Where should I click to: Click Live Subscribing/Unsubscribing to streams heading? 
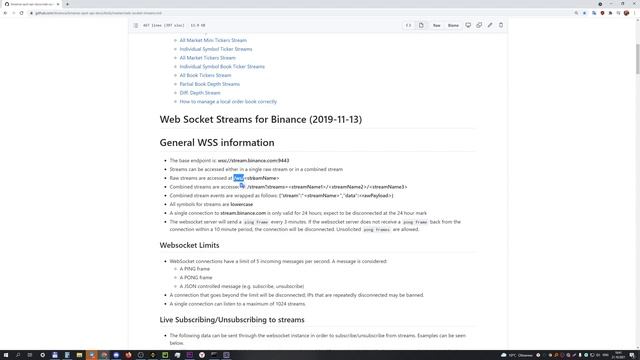click(x=232, y=320)
